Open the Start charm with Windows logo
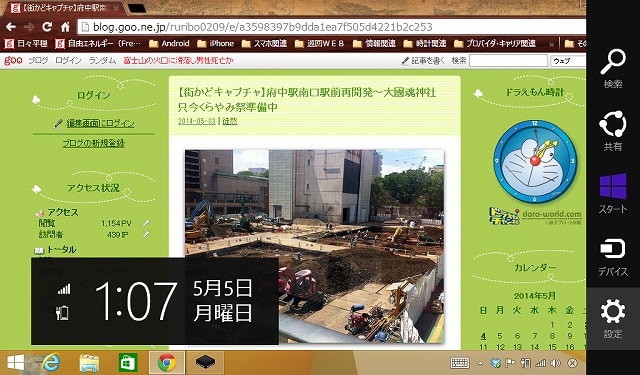Screen dimensions: 640x375 click(x=613, y=193)
